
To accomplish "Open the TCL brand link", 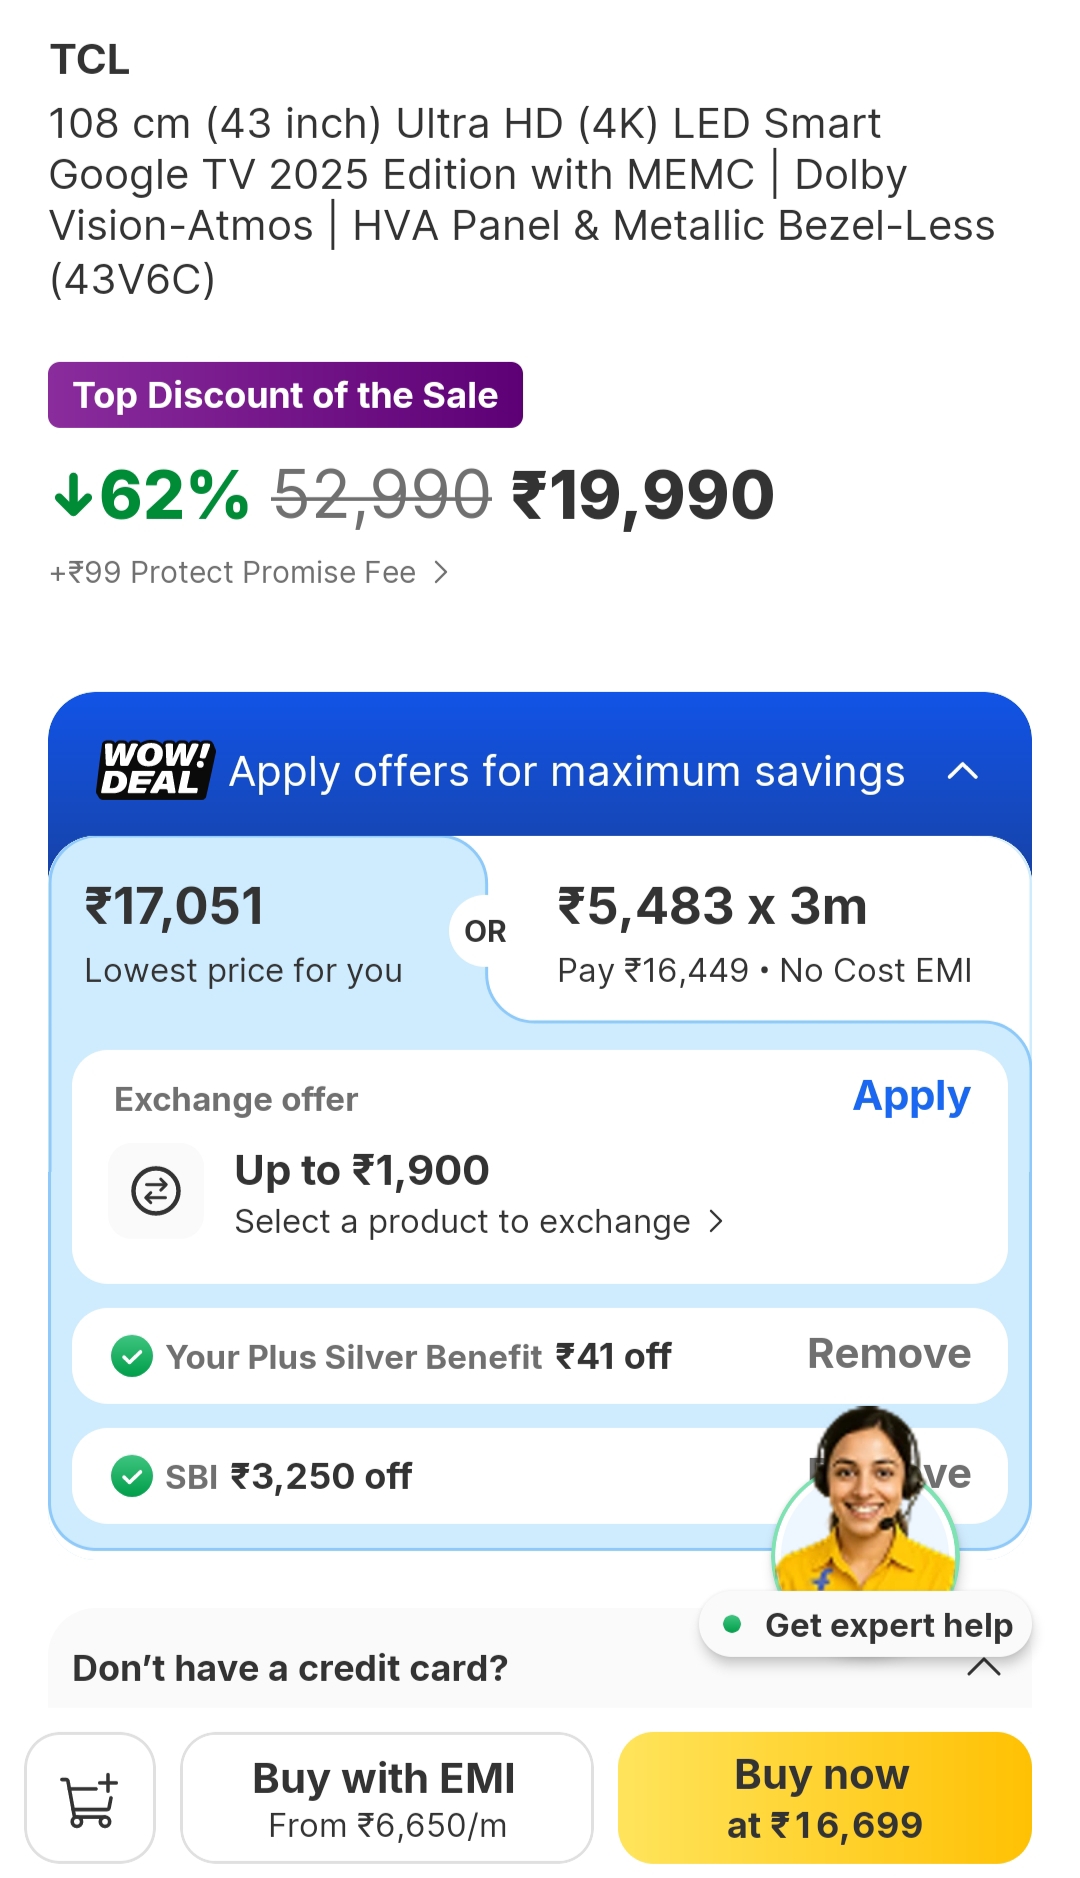I will (90, 60).
